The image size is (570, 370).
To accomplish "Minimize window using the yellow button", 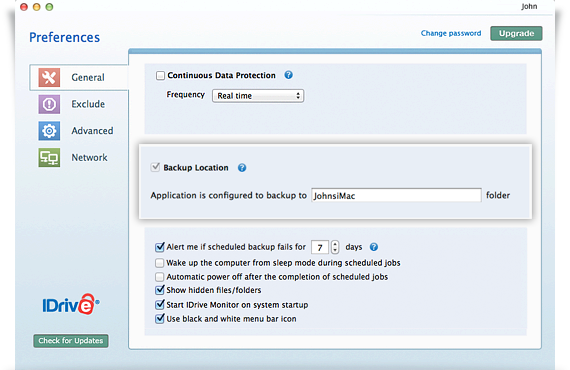I will 37,7.
